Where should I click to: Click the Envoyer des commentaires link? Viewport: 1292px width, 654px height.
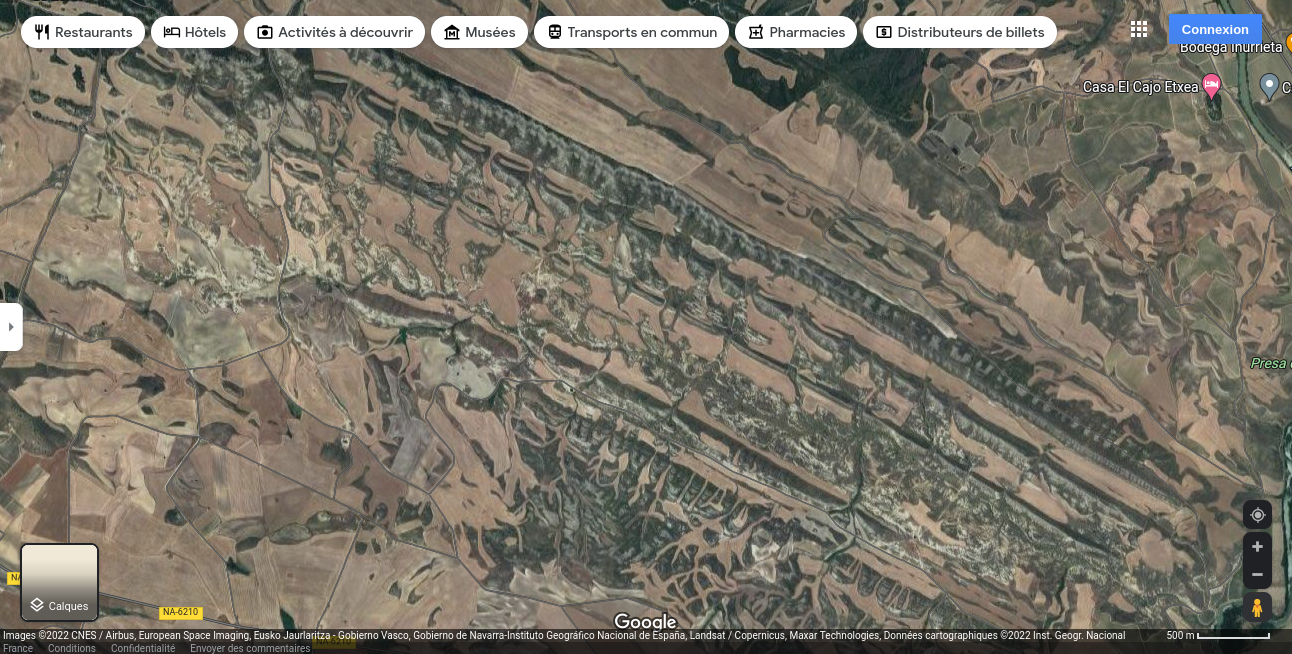pyautogui.click(x=250, y=648)
